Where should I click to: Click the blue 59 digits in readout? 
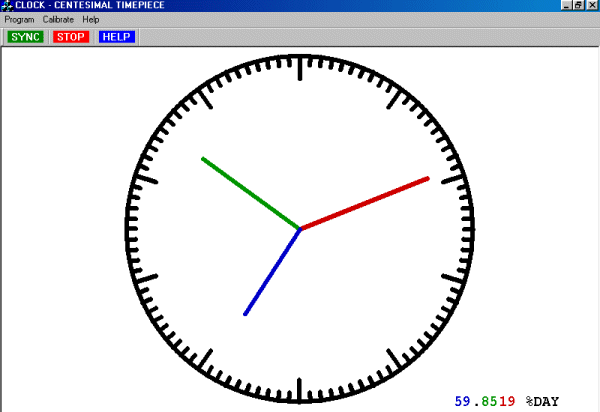click(462, 401)
